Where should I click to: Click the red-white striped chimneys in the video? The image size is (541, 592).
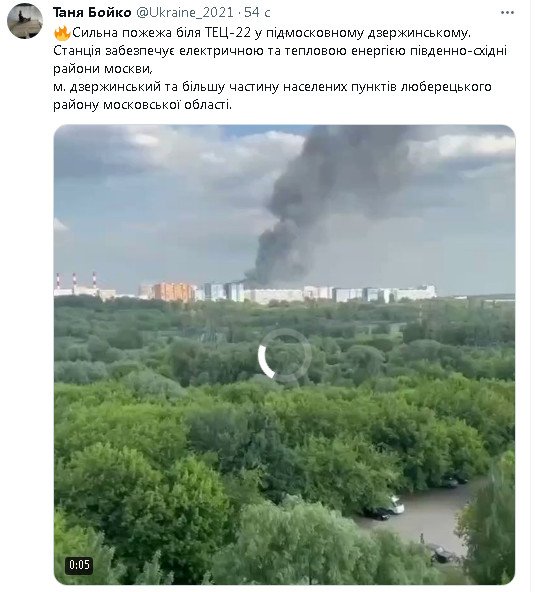[x=76, y=280]
